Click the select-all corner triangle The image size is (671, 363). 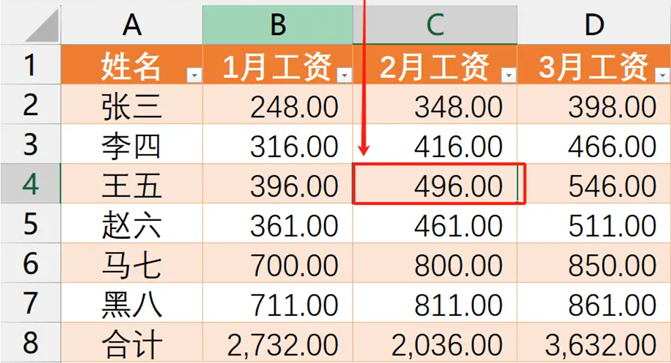click(x=42, y=26)
